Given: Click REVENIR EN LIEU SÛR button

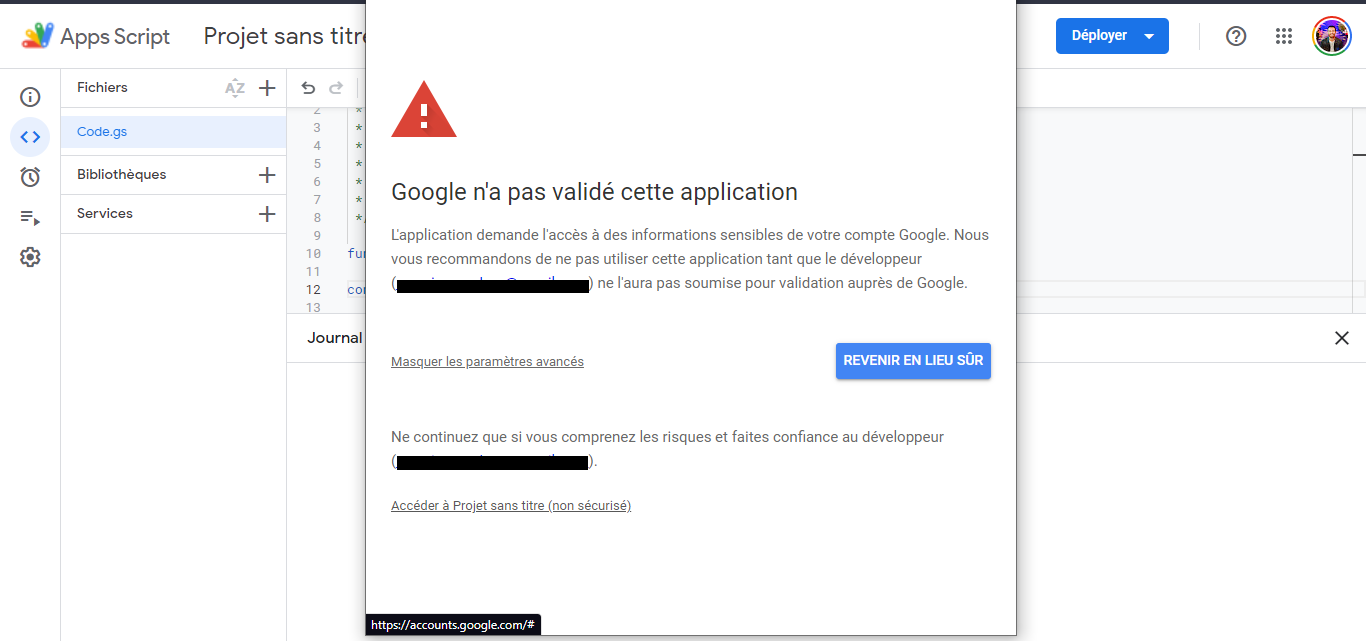Looking at the screenshot, I should [913, 361].
